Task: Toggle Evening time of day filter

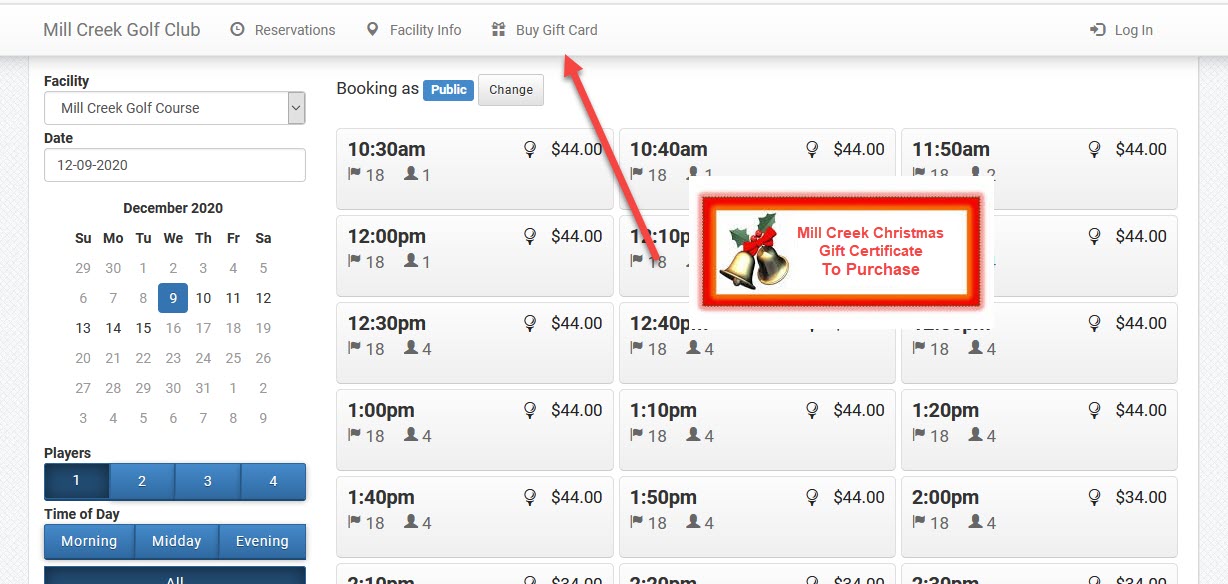Action: (x=262, y=541)
